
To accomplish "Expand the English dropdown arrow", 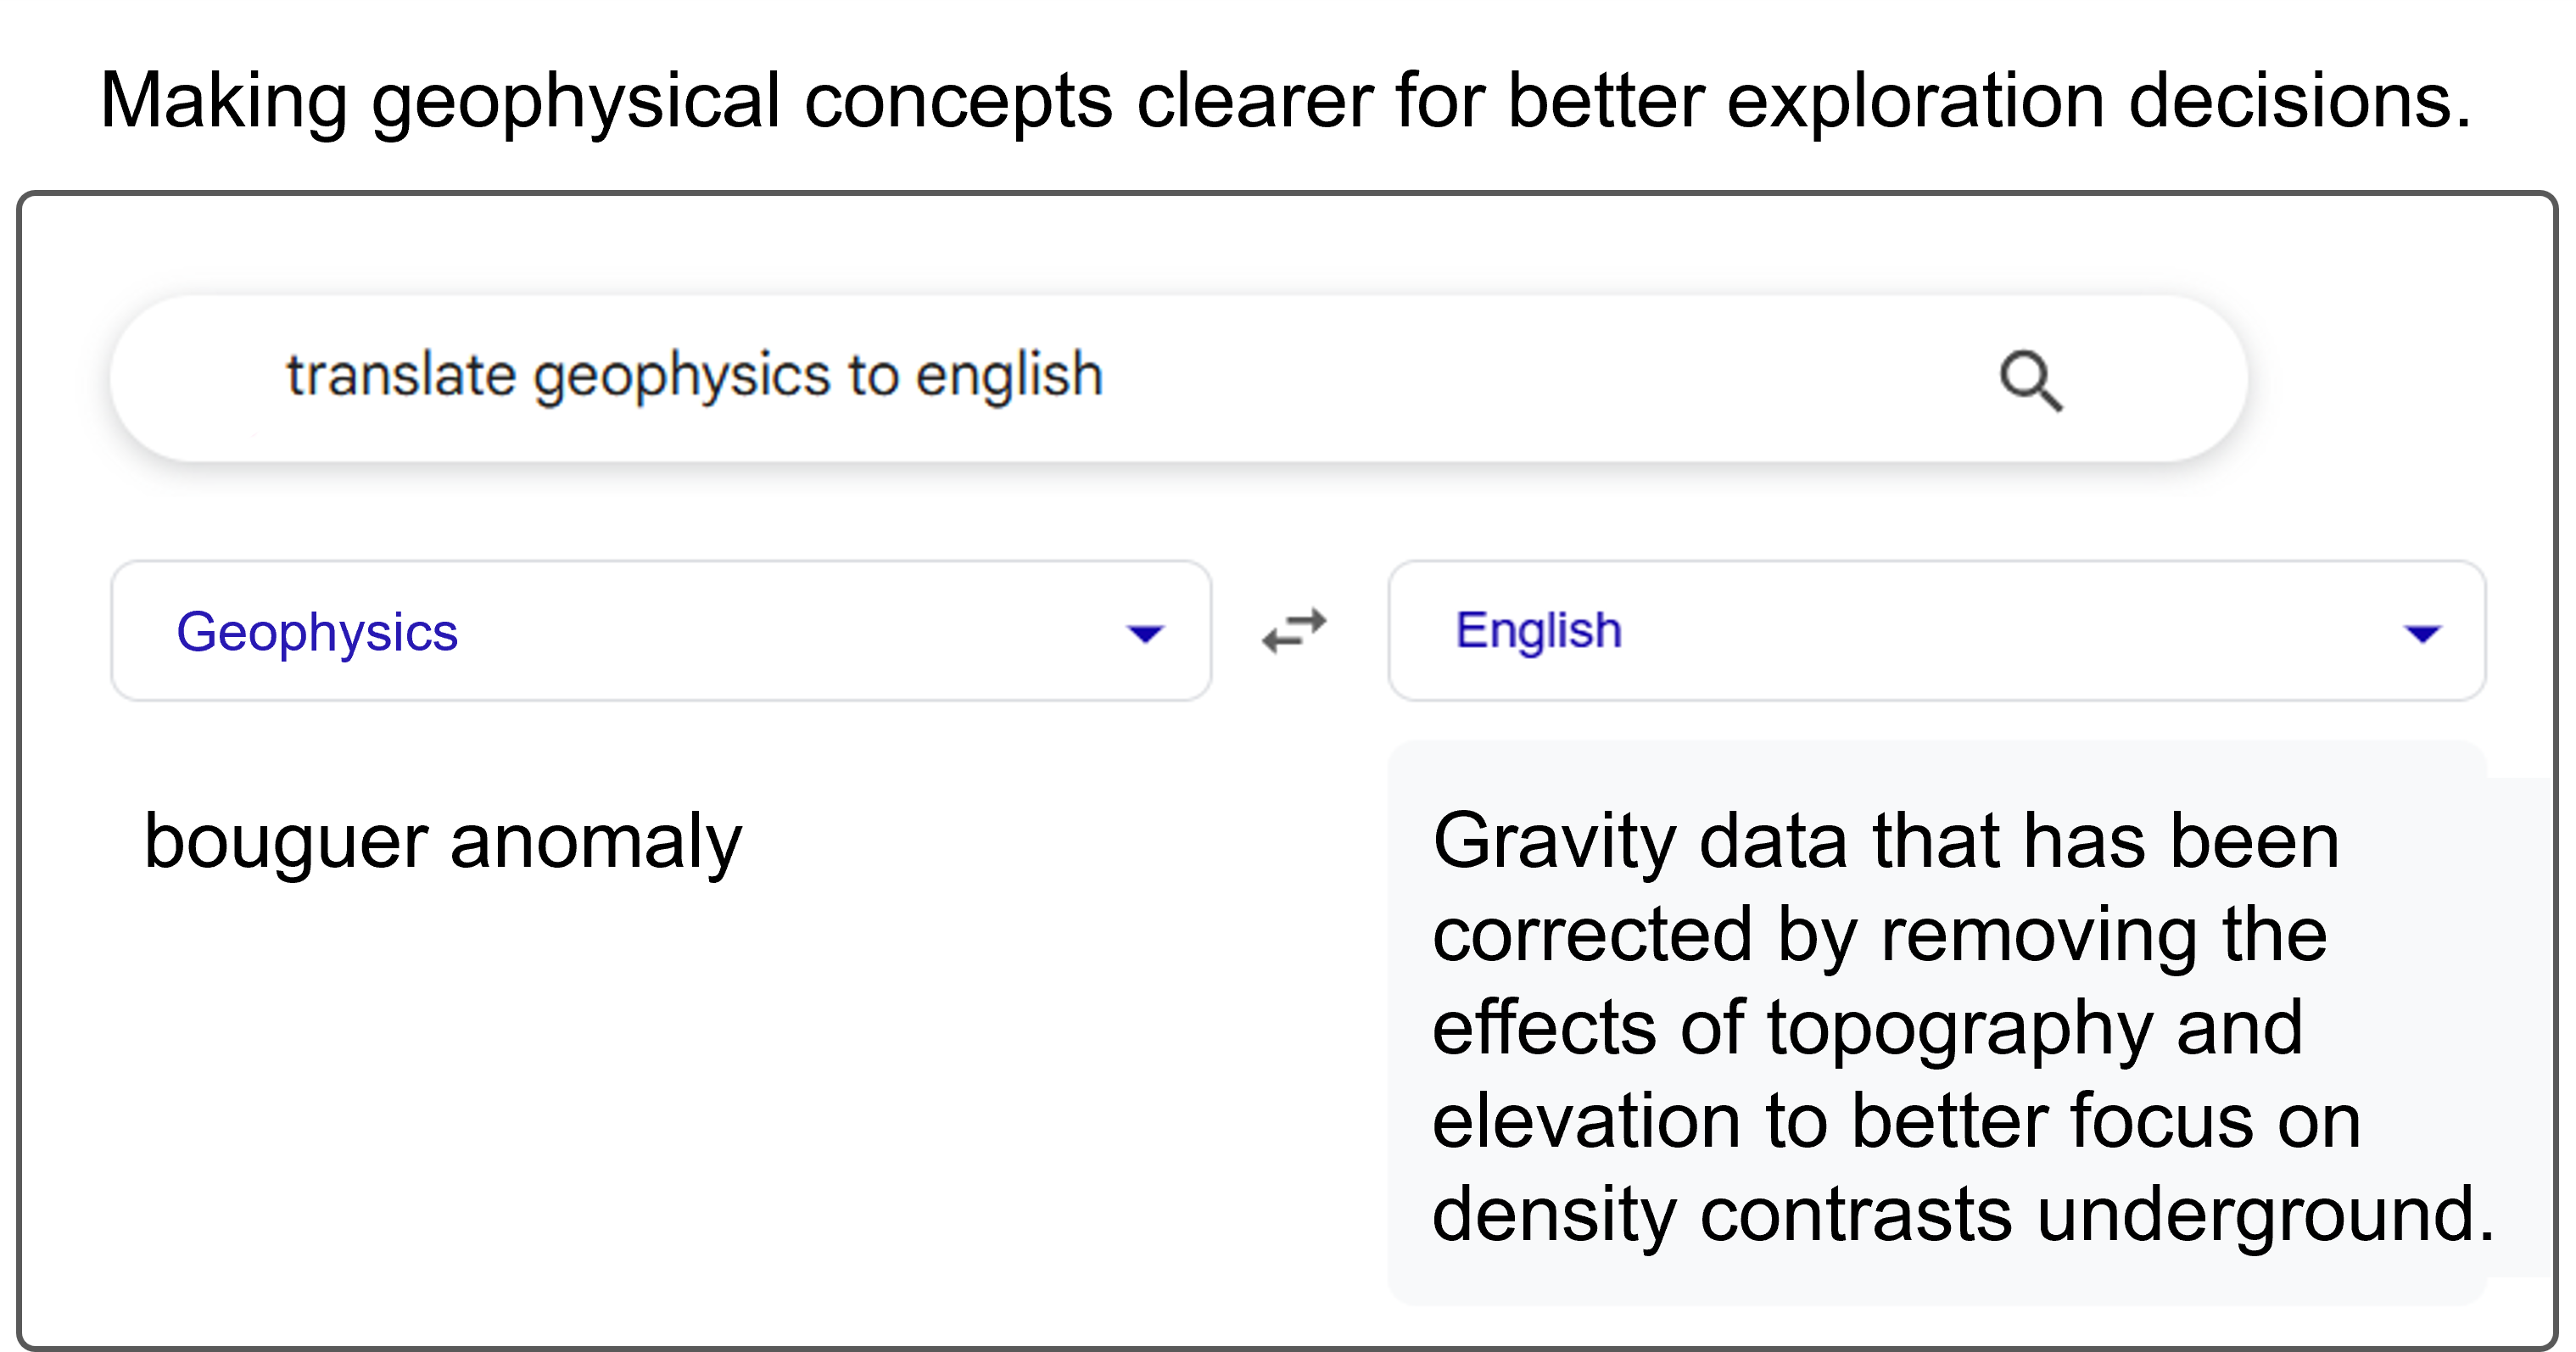I will pos(2422,633).
